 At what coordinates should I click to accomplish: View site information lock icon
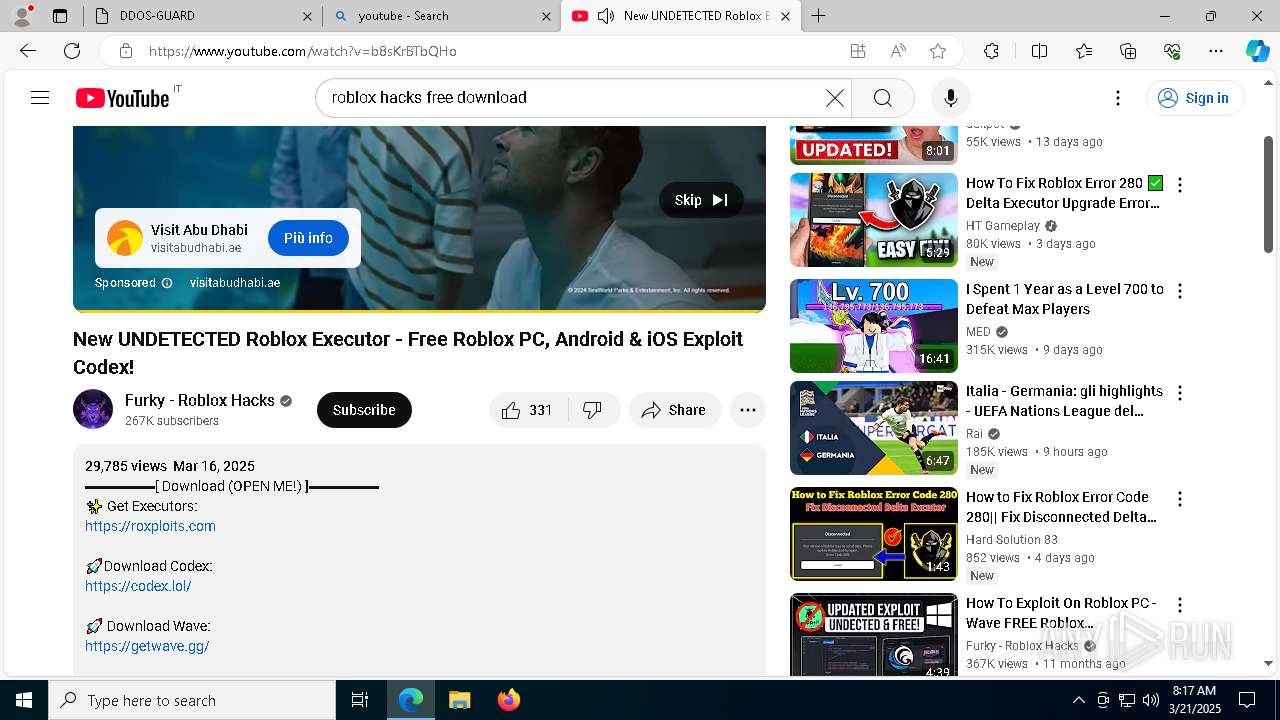pyautogui.click(x=125, y=51)
